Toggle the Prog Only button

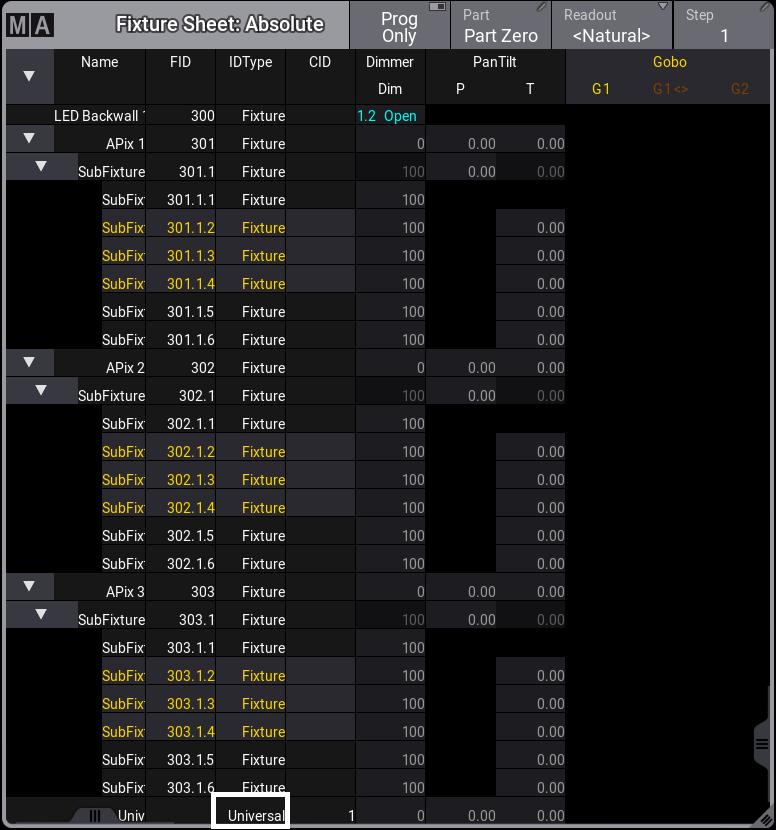(399, 26)
